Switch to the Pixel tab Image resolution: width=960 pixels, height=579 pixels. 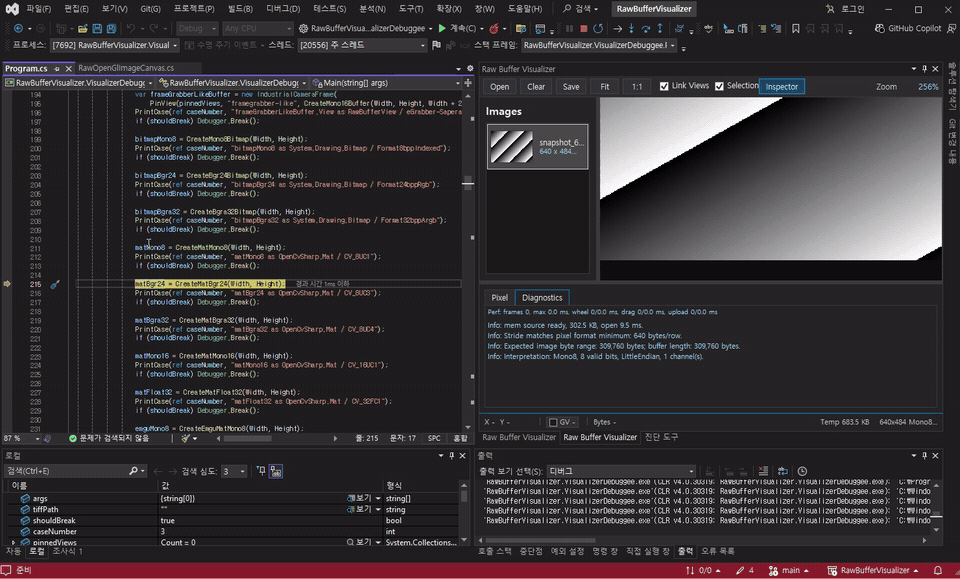coord(500,297)
